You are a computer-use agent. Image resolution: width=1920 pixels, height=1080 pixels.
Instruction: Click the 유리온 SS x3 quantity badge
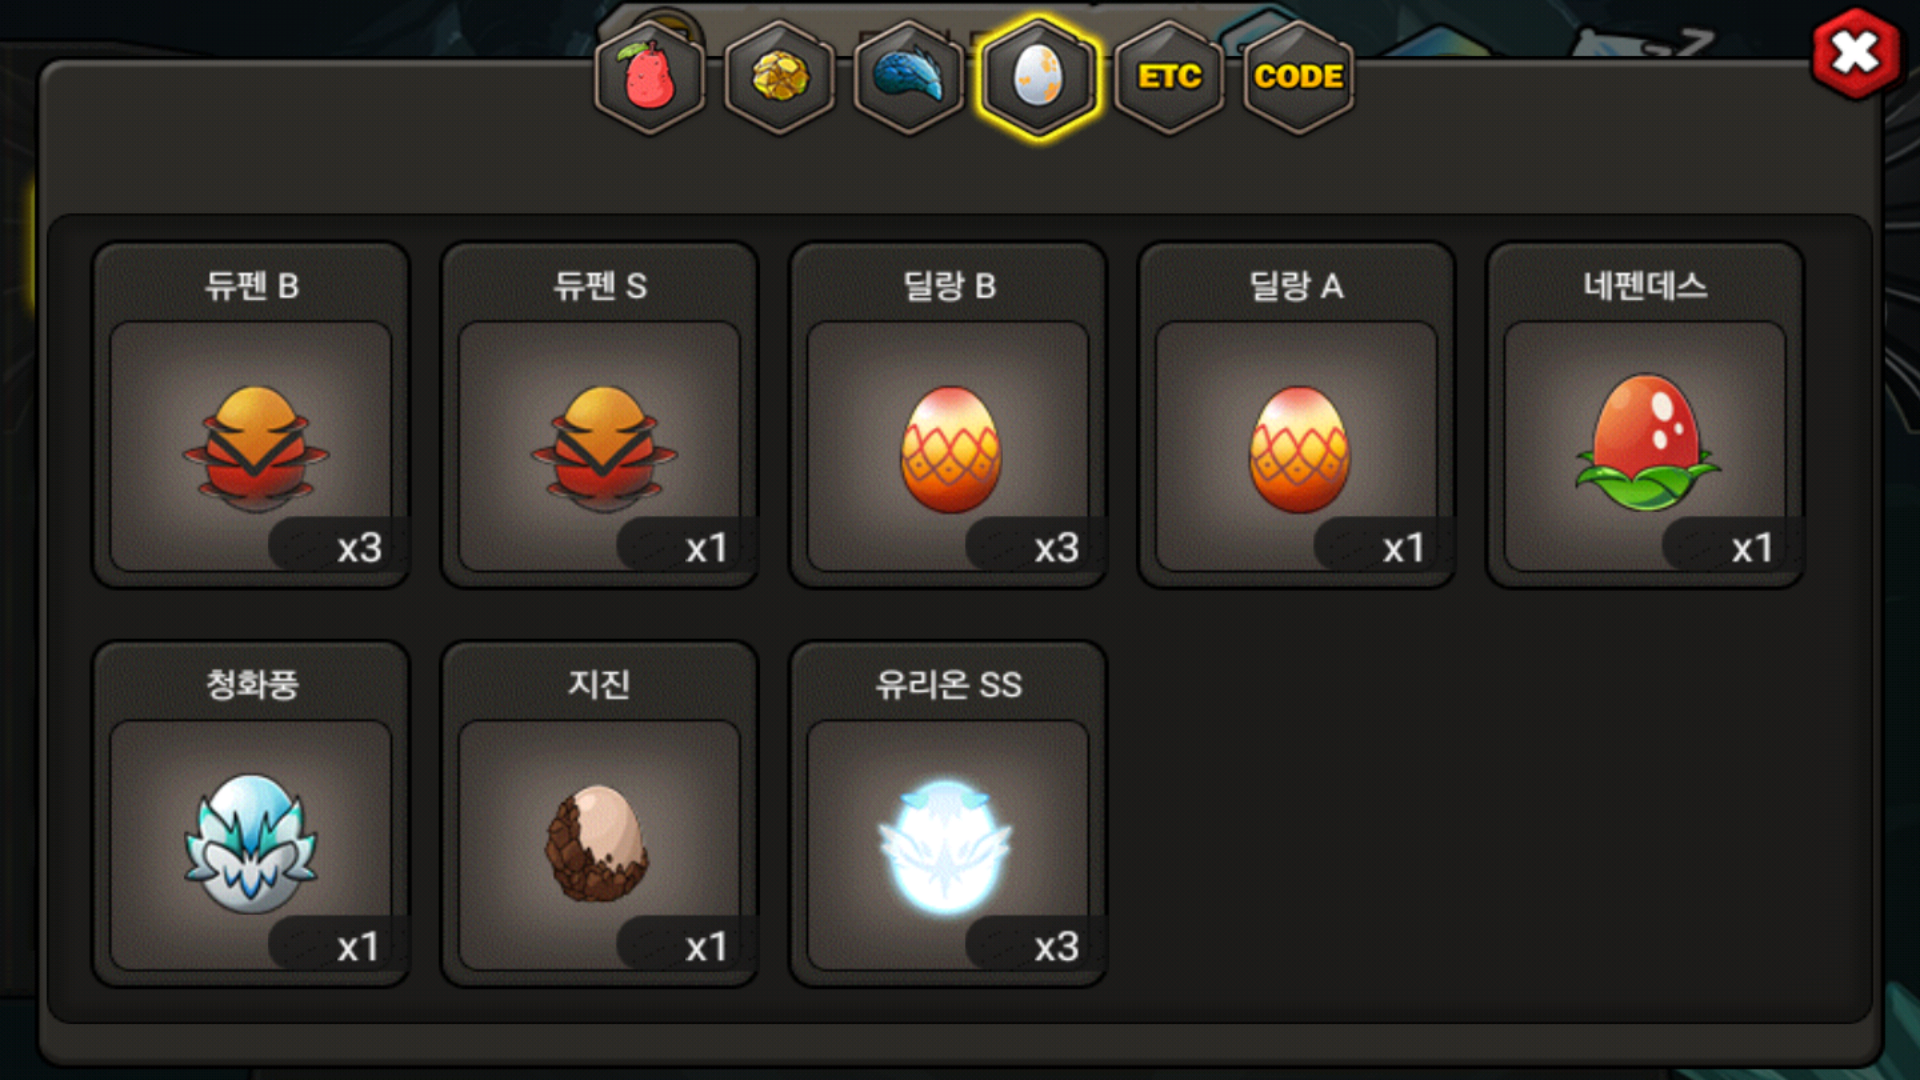coord(1035,945)
